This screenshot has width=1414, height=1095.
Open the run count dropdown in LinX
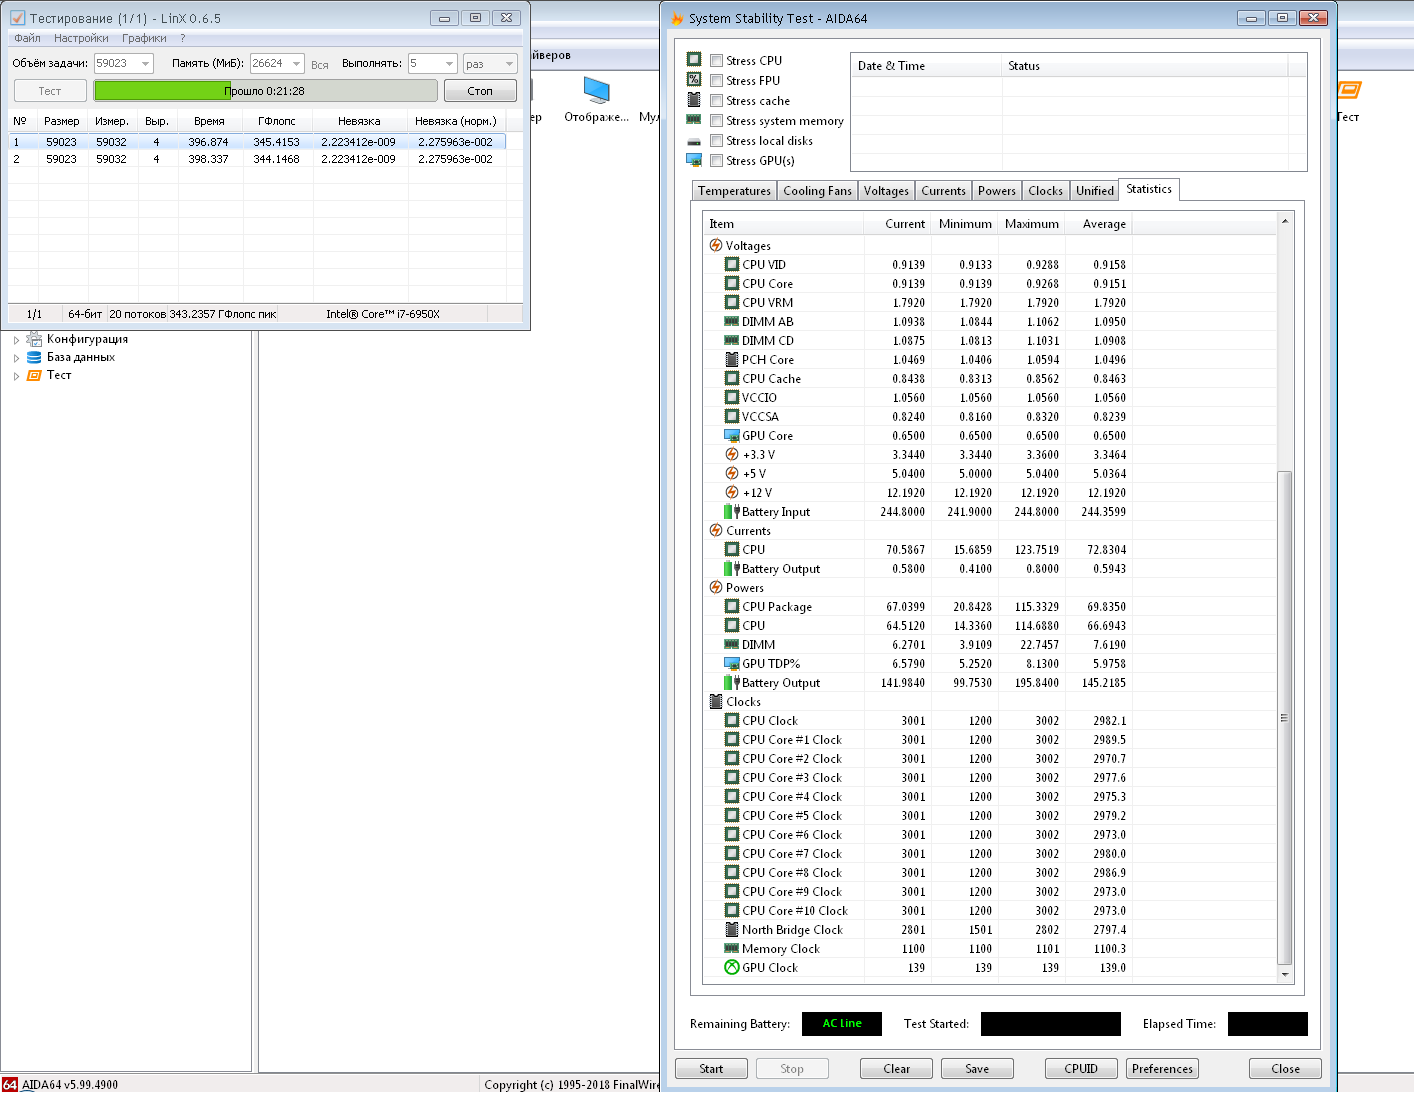point(449,63)
